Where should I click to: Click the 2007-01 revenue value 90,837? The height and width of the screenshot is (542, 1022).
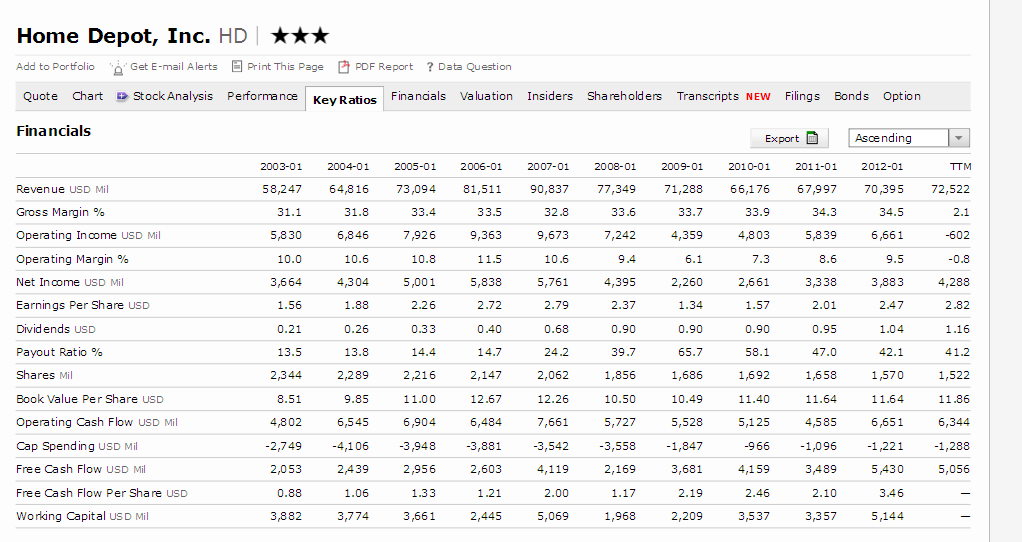coord(549,189)
